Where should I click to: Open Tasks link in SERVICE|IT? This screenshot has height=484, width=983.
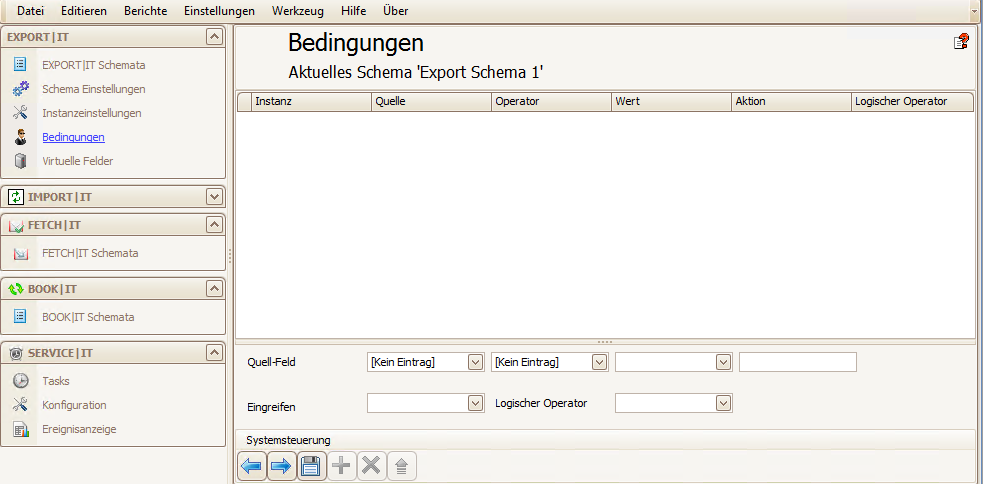click(x=56, y=381)
